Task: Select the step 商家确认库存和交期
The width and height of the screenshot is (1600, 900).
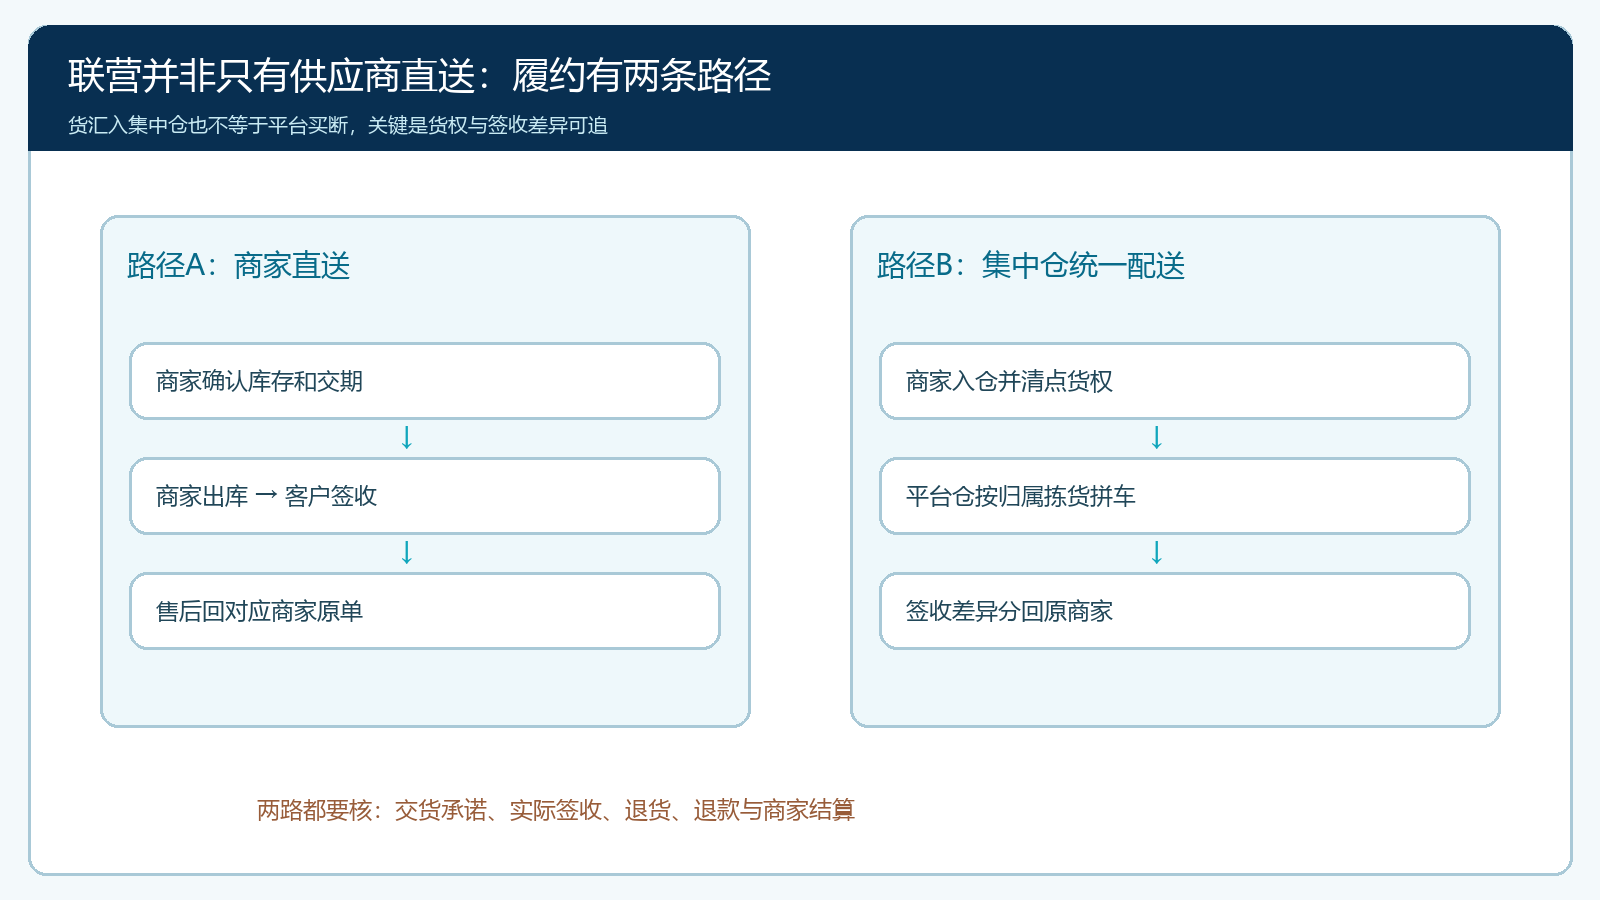Action: [x=425, y=381]
